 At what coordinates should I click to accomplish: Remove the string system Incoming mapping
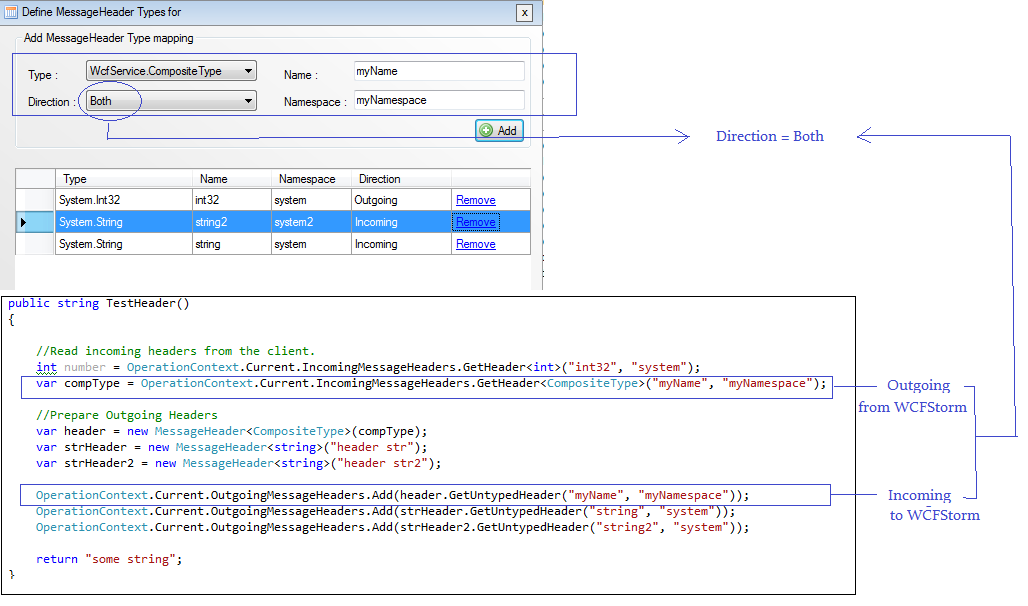point(475,244)
